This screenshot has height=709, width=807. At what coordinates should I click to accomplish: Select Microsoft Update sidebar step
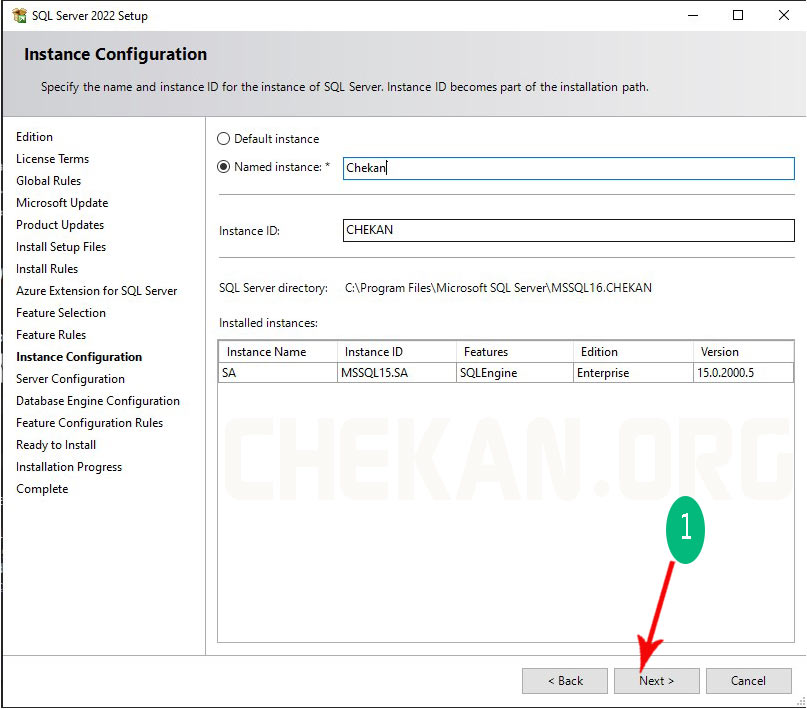point(62,203)
